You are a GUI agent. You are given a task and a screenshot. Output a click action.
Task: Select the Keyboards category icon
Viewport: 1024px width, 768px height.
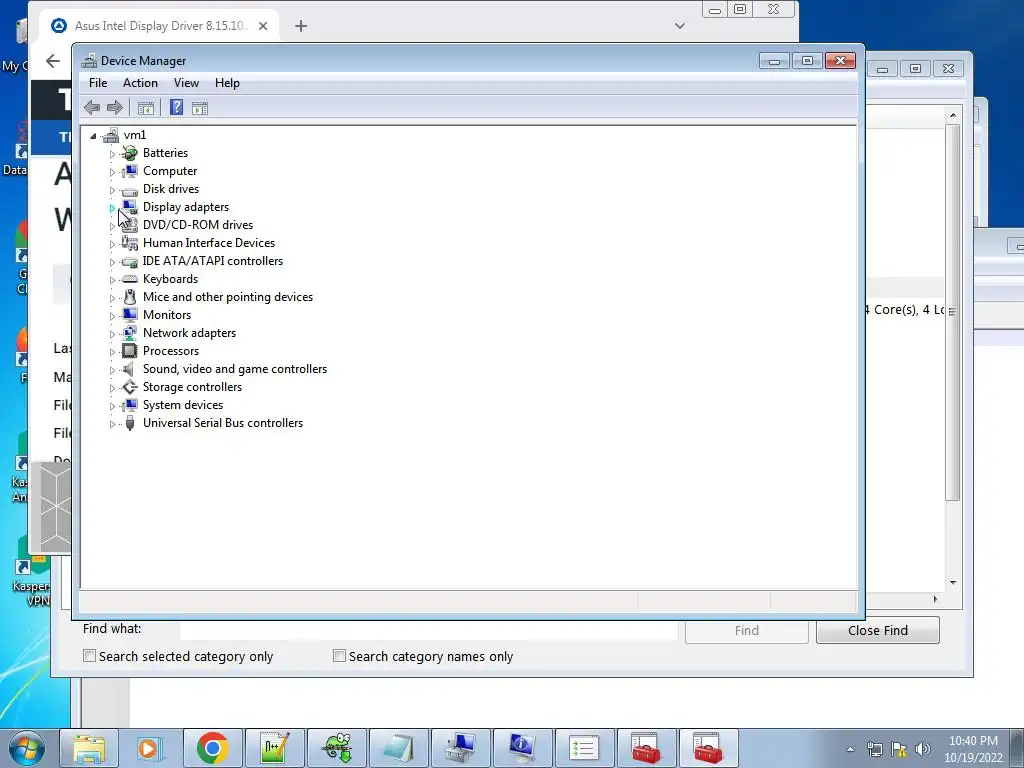coord(130,279)
